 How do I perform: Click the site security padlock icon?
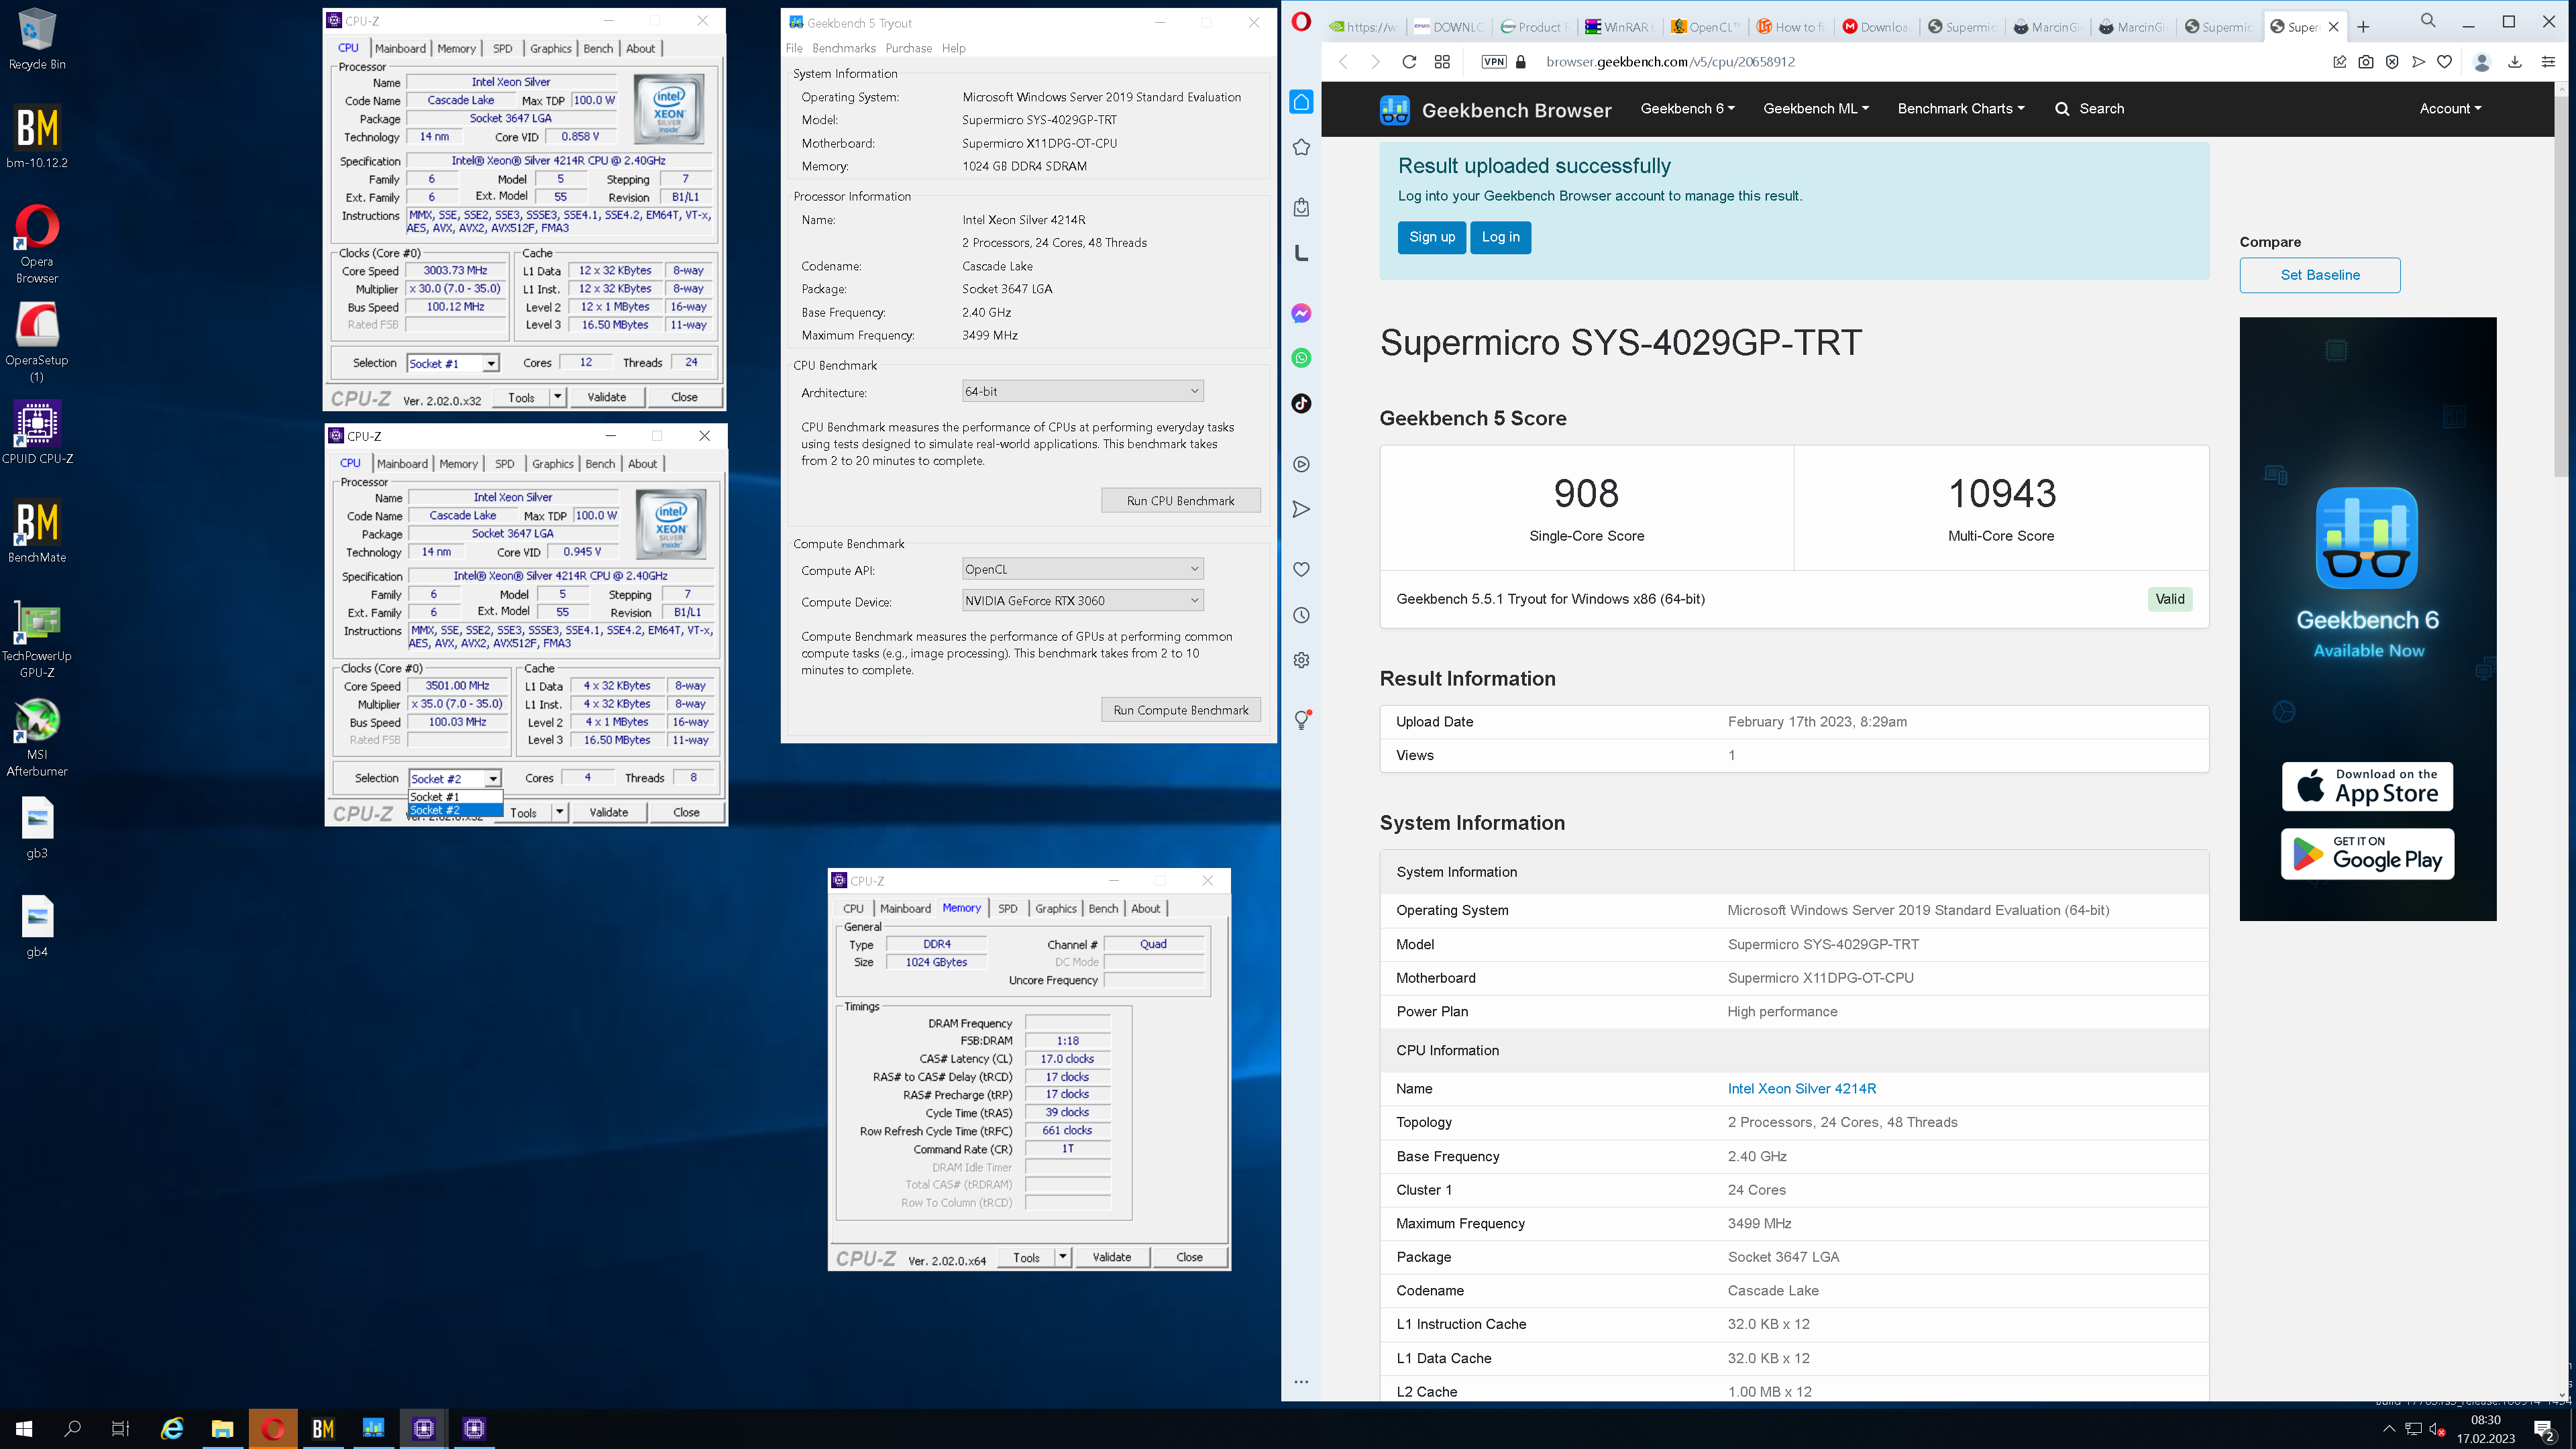coord(1521,62)
